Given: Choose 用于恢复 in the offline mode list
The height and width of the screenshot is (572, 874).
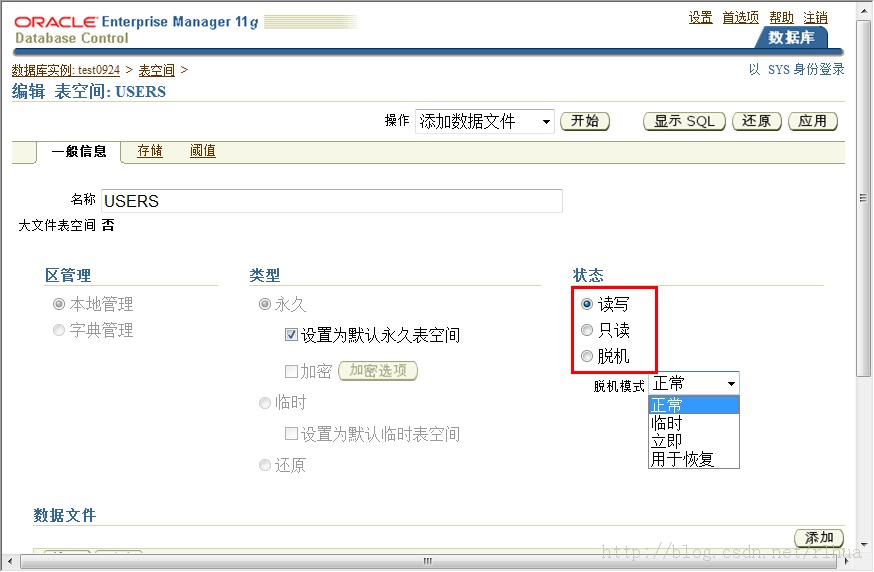Looking at the screenshot, I should 694,459.
